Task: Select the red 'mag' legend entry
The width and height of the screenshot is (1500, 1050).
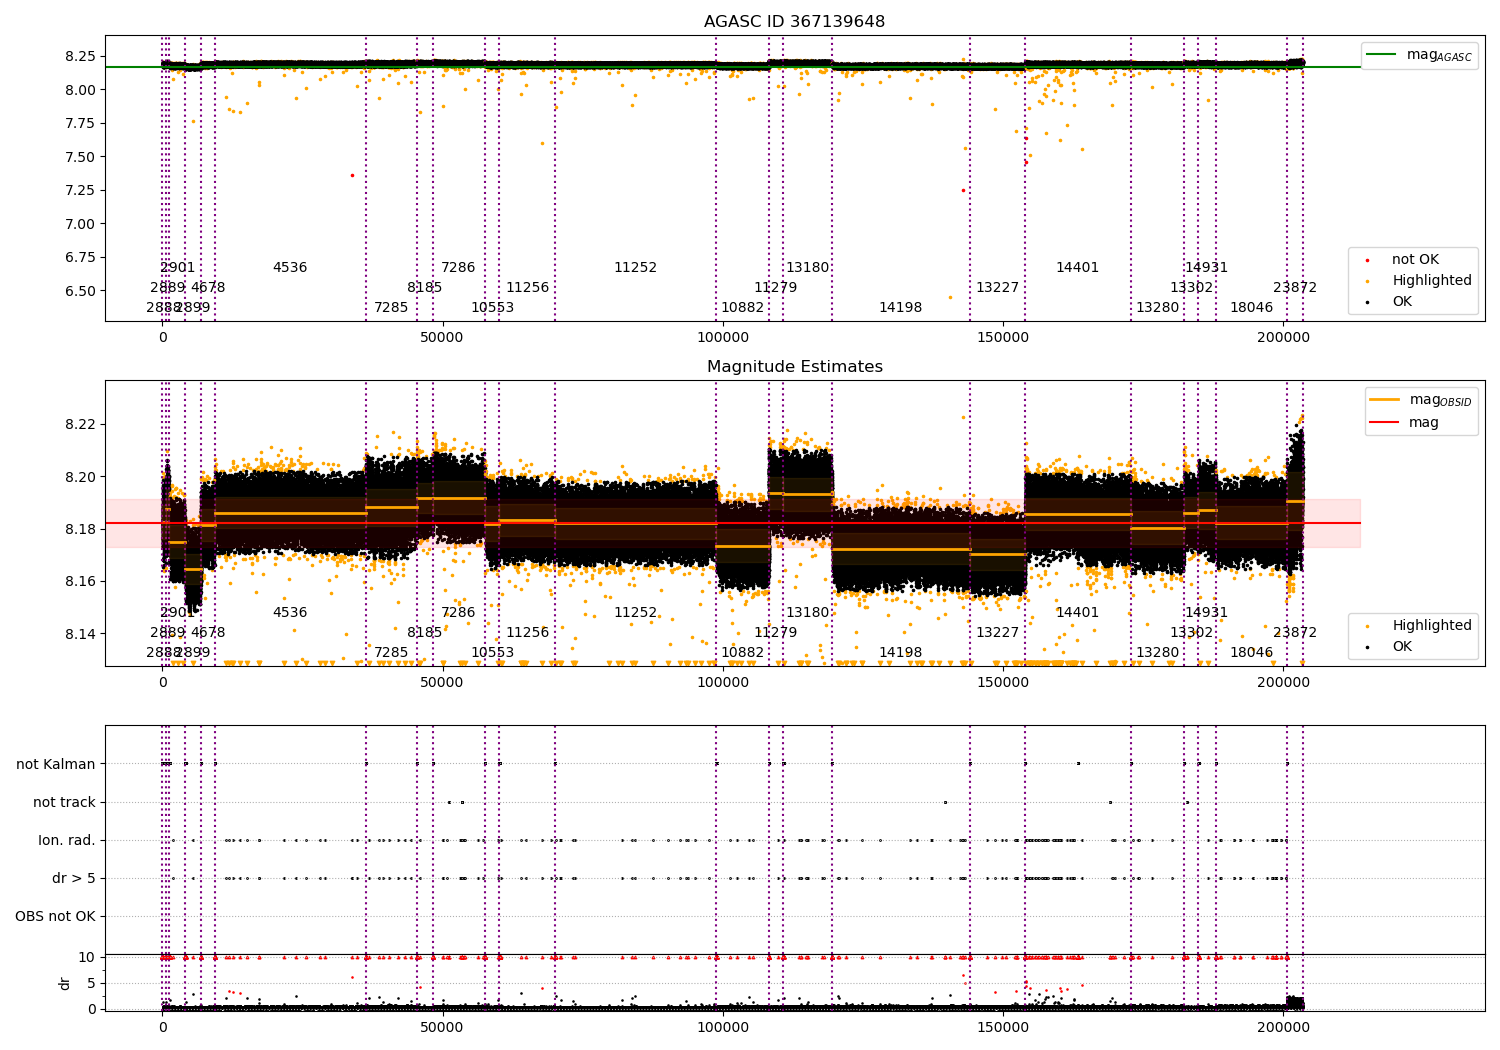Action: [x=1405, y=422]
